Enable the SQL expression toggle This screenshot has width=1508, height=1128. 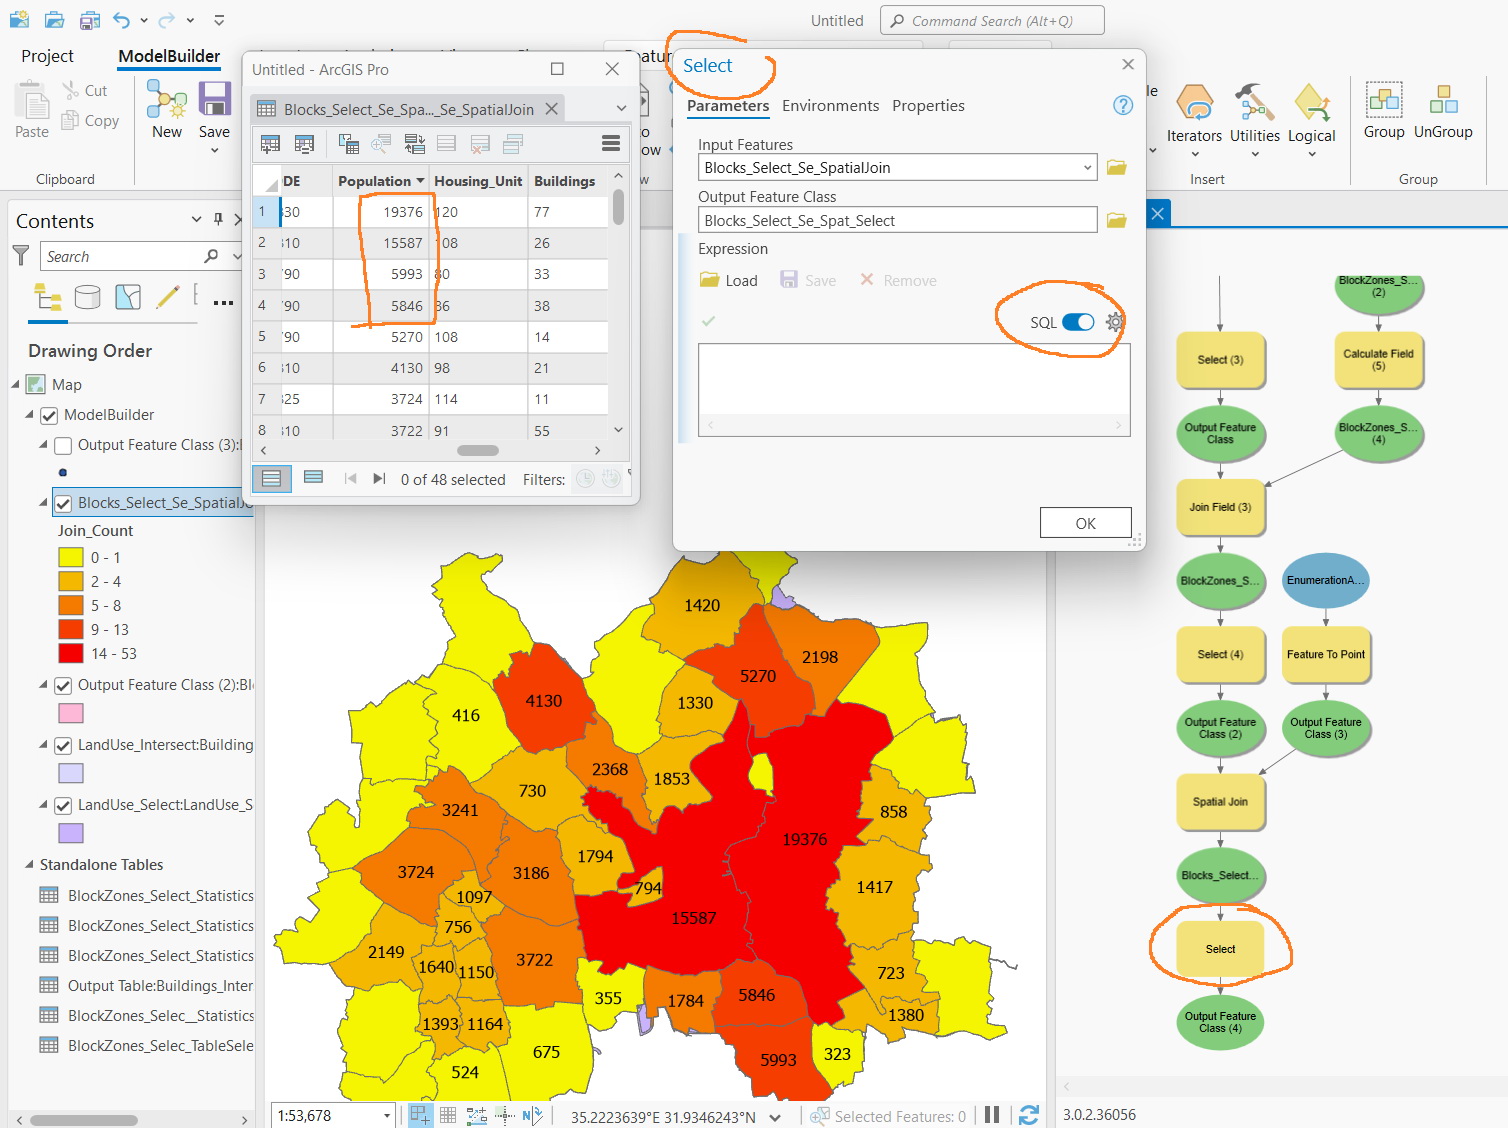click(1077, 322)
